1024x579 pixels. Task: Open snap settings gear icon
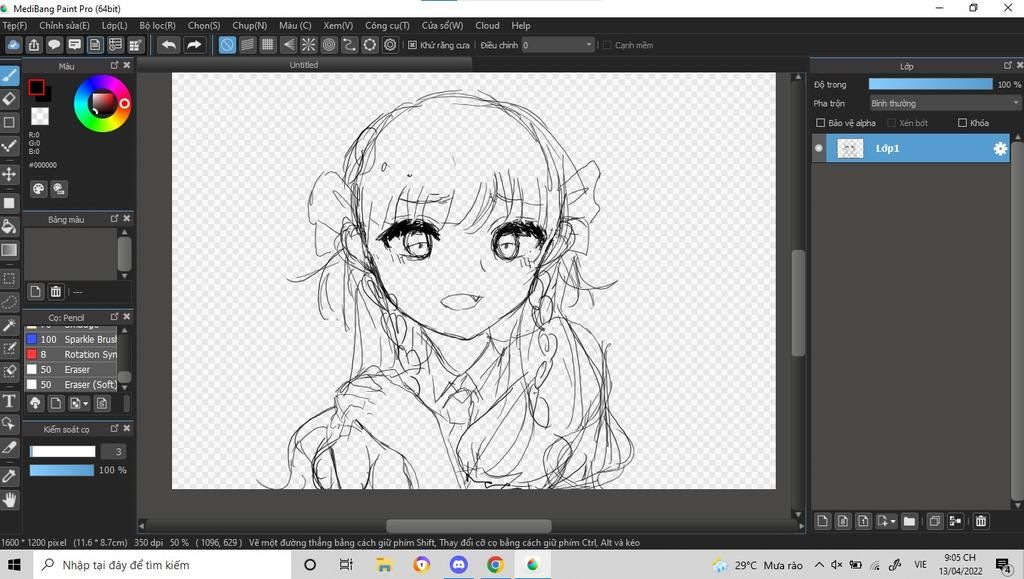coord(391,44)
